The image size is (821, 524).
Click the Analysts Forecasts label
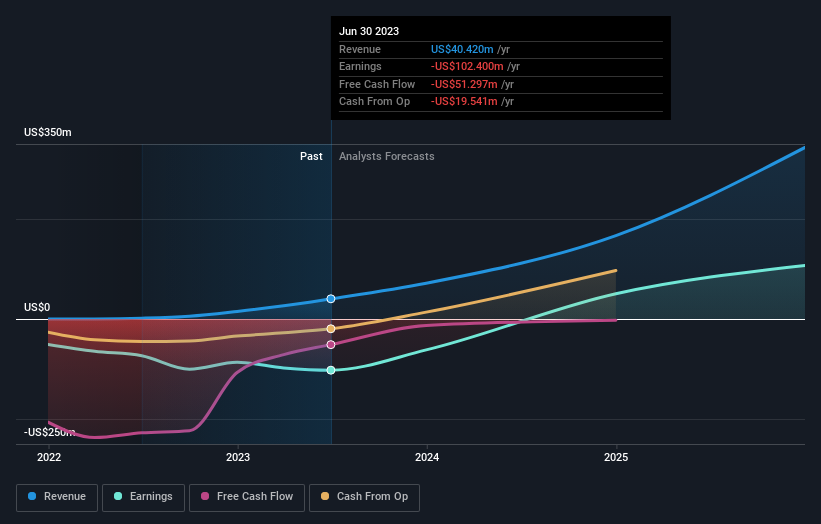(386, 156)
